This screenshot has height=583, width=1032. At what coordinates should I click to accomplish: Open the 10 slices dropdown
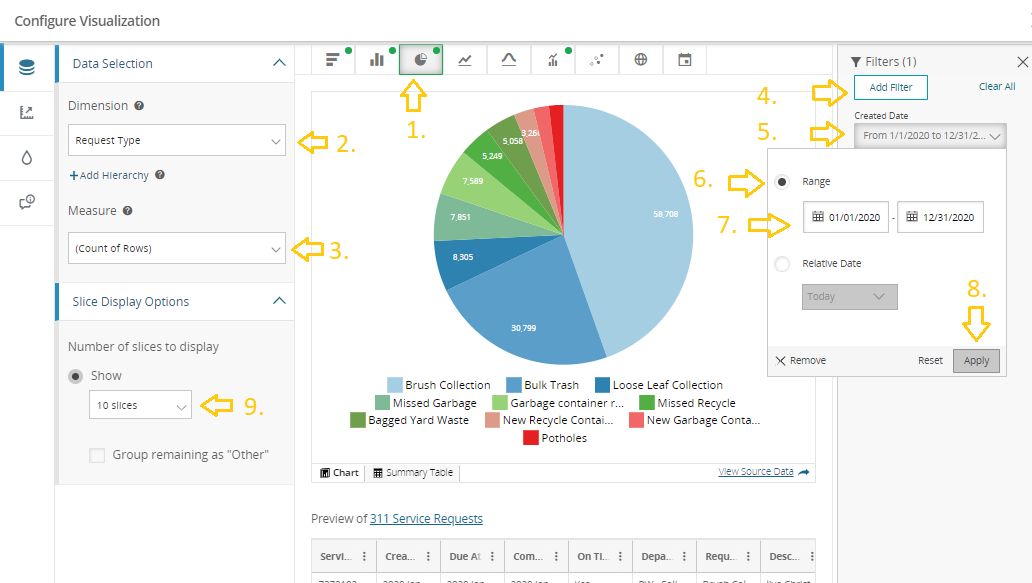pos(140,405)
